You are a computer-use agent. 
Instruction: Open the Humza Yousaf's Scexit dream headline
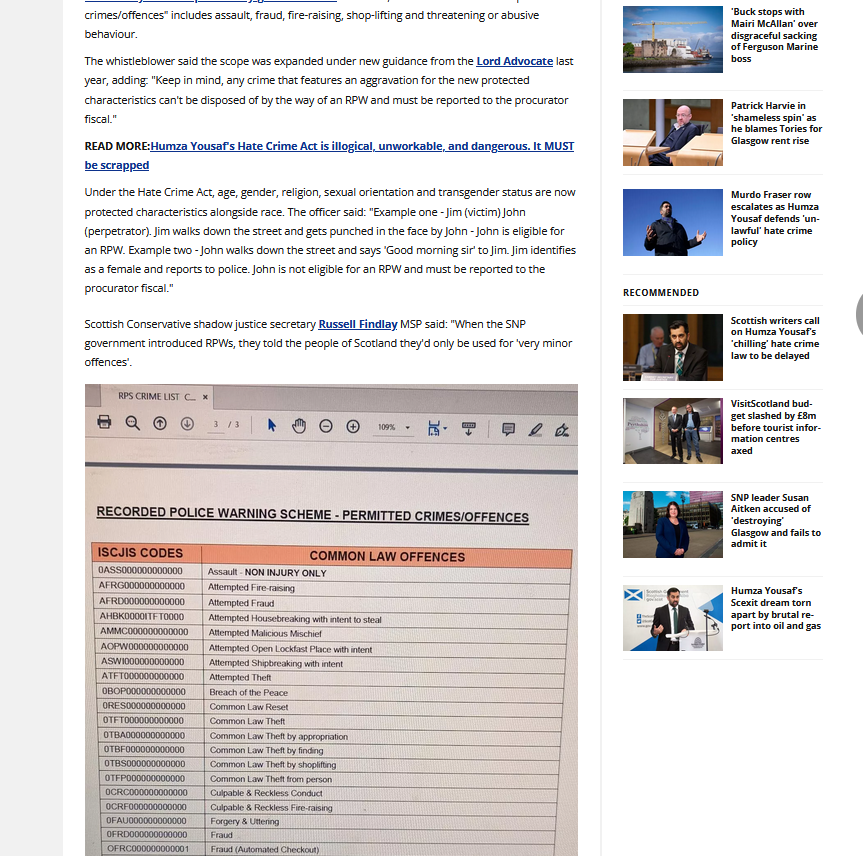point(775,608)
